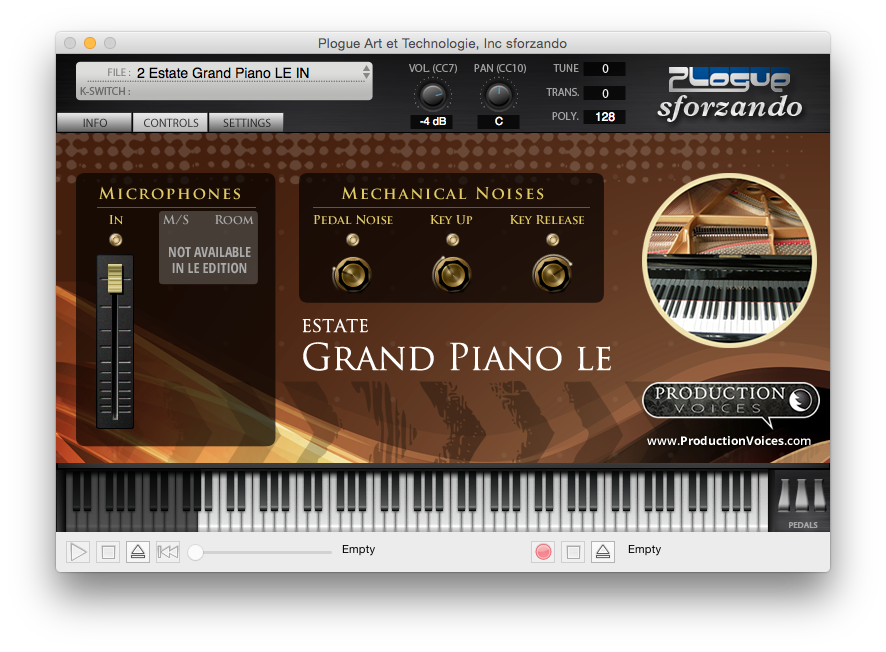Click the MICROPHONES section heading
886x652 pixels.
coord(170,194)
